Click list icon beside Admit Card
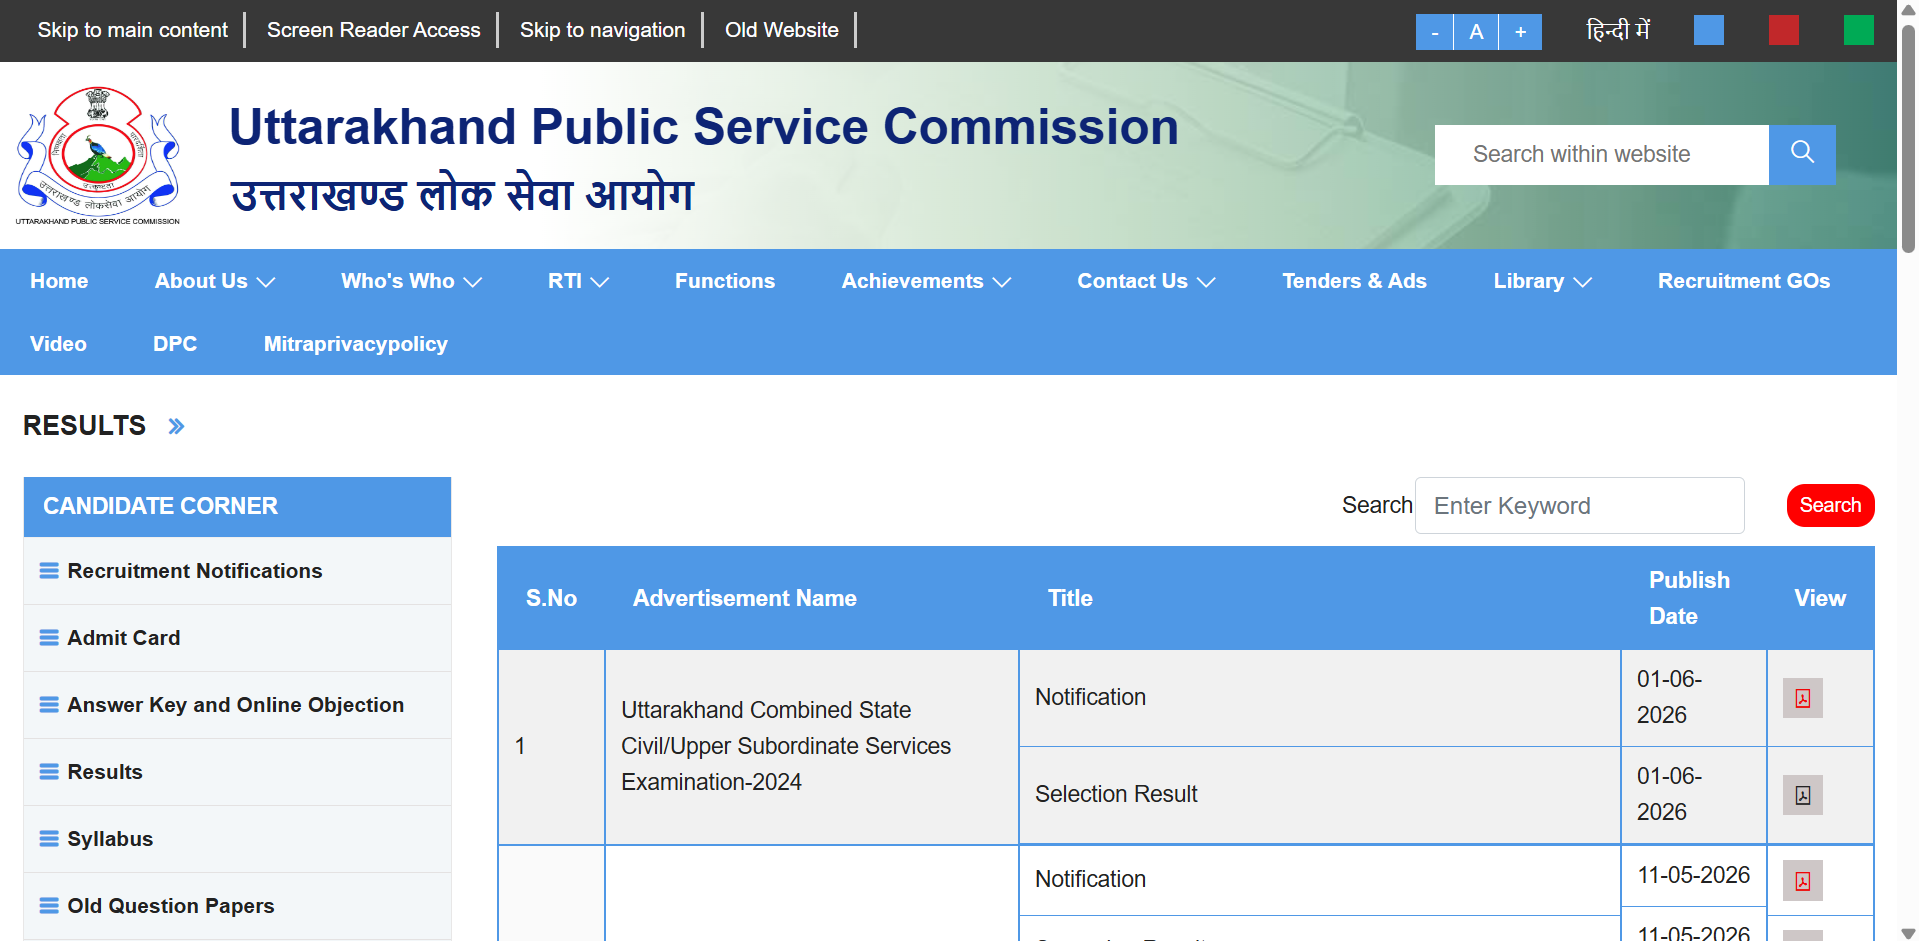Image resolution: width=1919 pixels, height=941 pixels. 49,638
